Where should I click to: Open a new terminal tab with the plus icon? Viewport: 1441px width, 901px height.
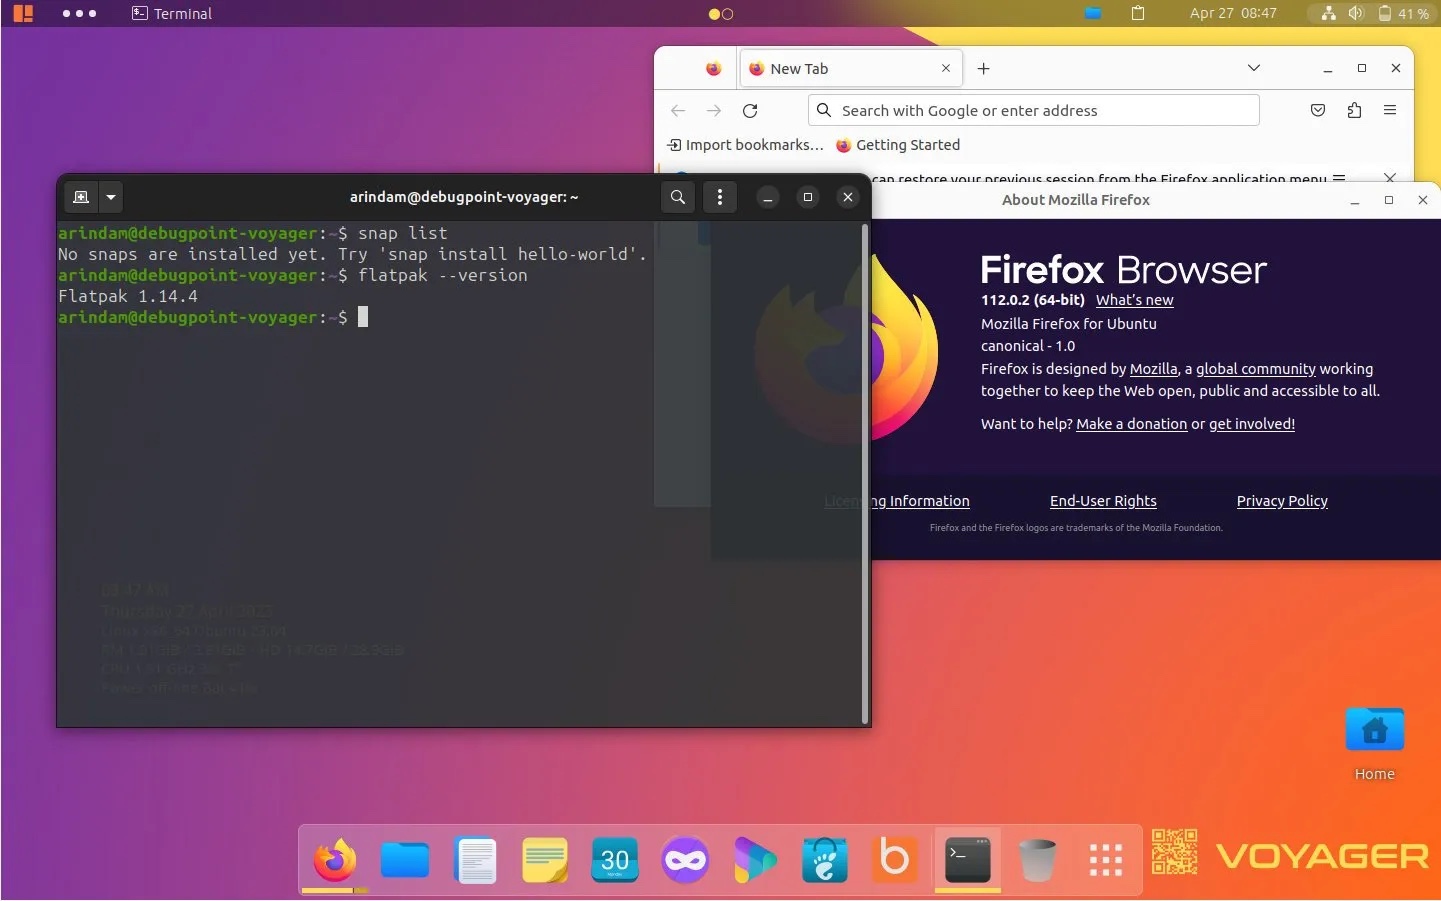coord(81,197)
